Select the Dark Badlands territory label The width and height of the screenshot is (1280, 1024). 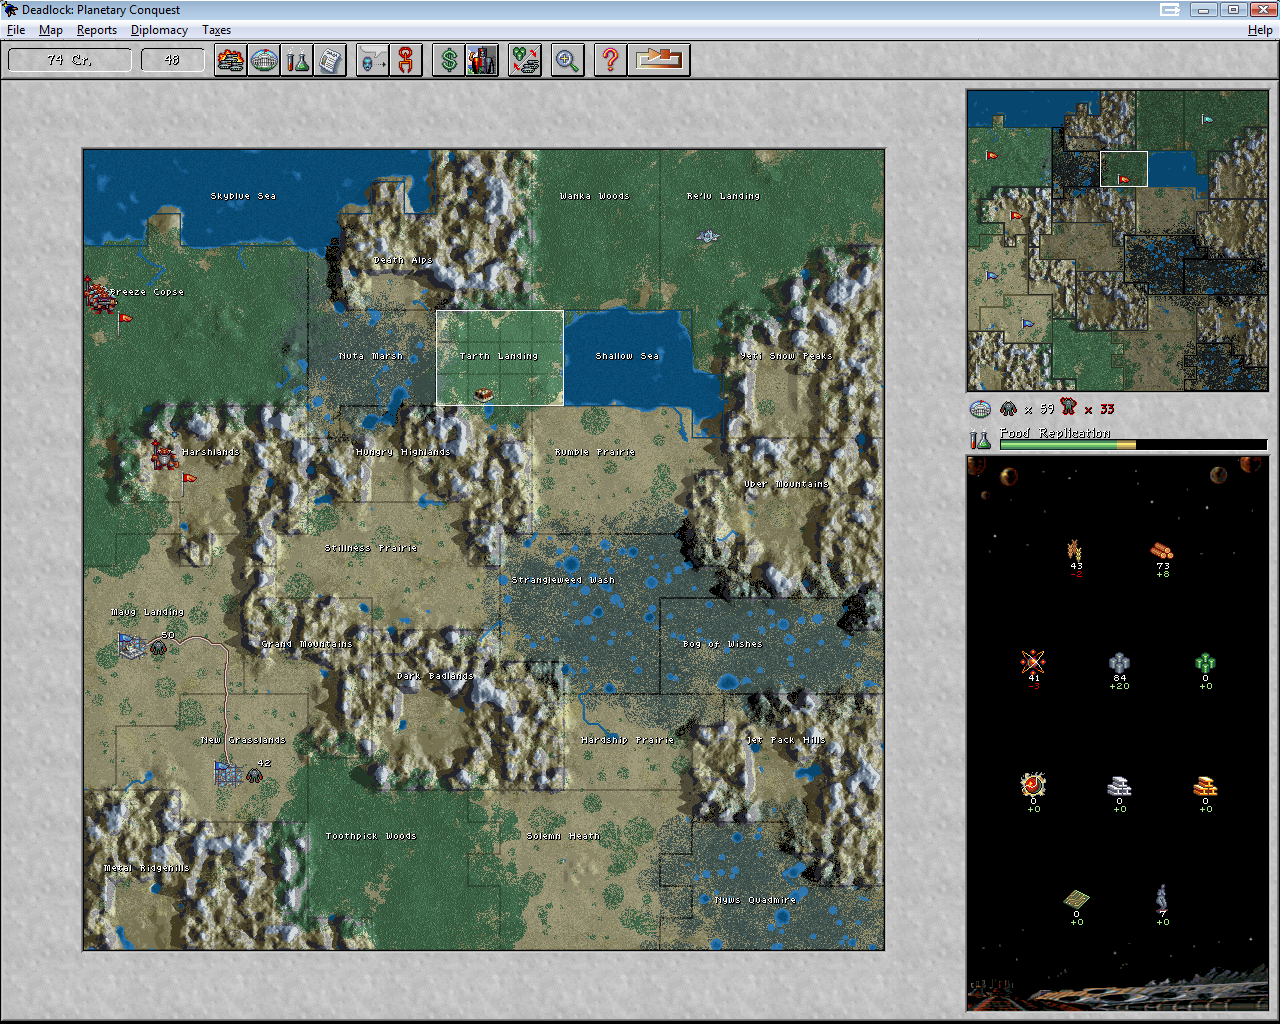click(435, 676)
